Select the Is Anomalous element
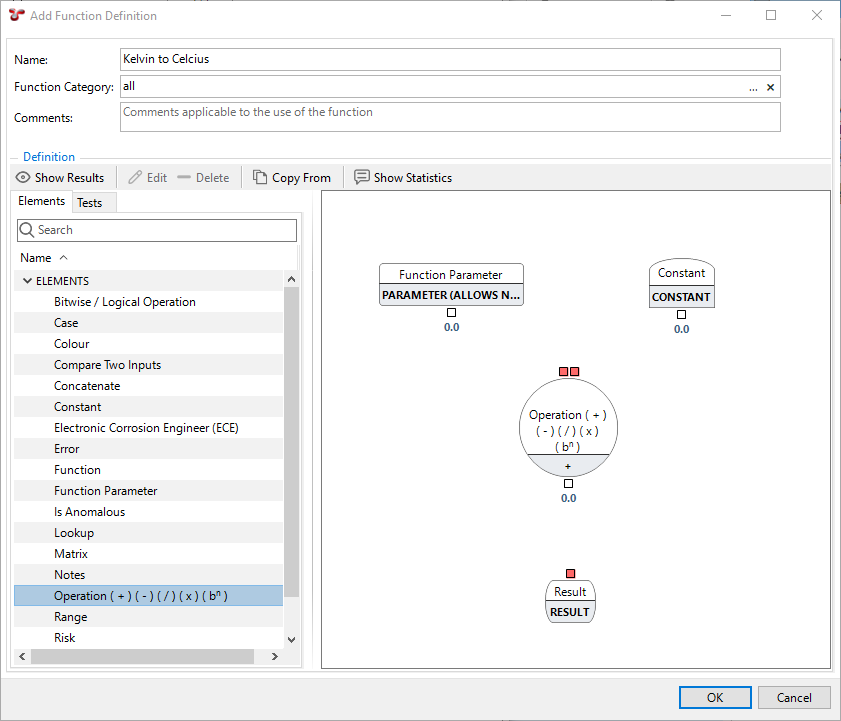841x721 pixels. click(x=149, y=511)
